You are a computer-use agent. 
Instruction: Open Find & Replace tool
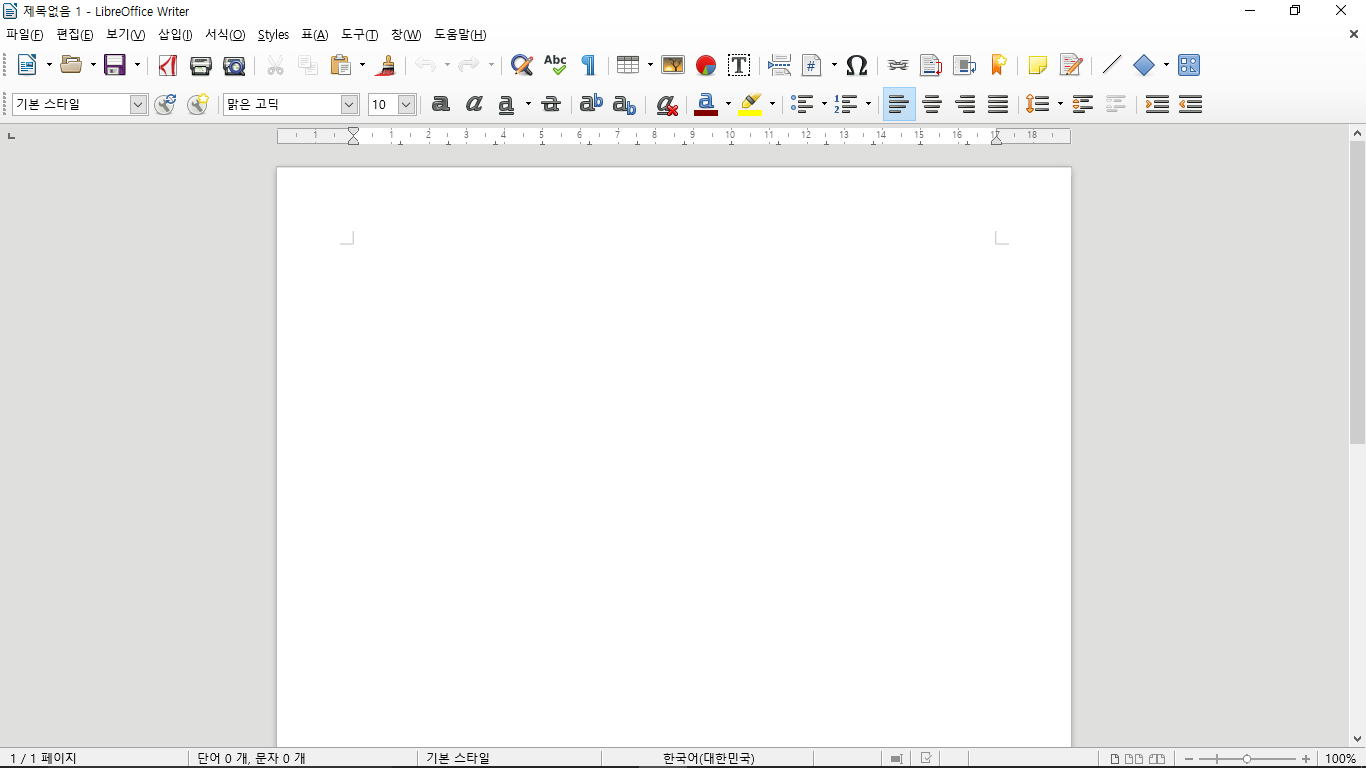(x=521, y=66)
